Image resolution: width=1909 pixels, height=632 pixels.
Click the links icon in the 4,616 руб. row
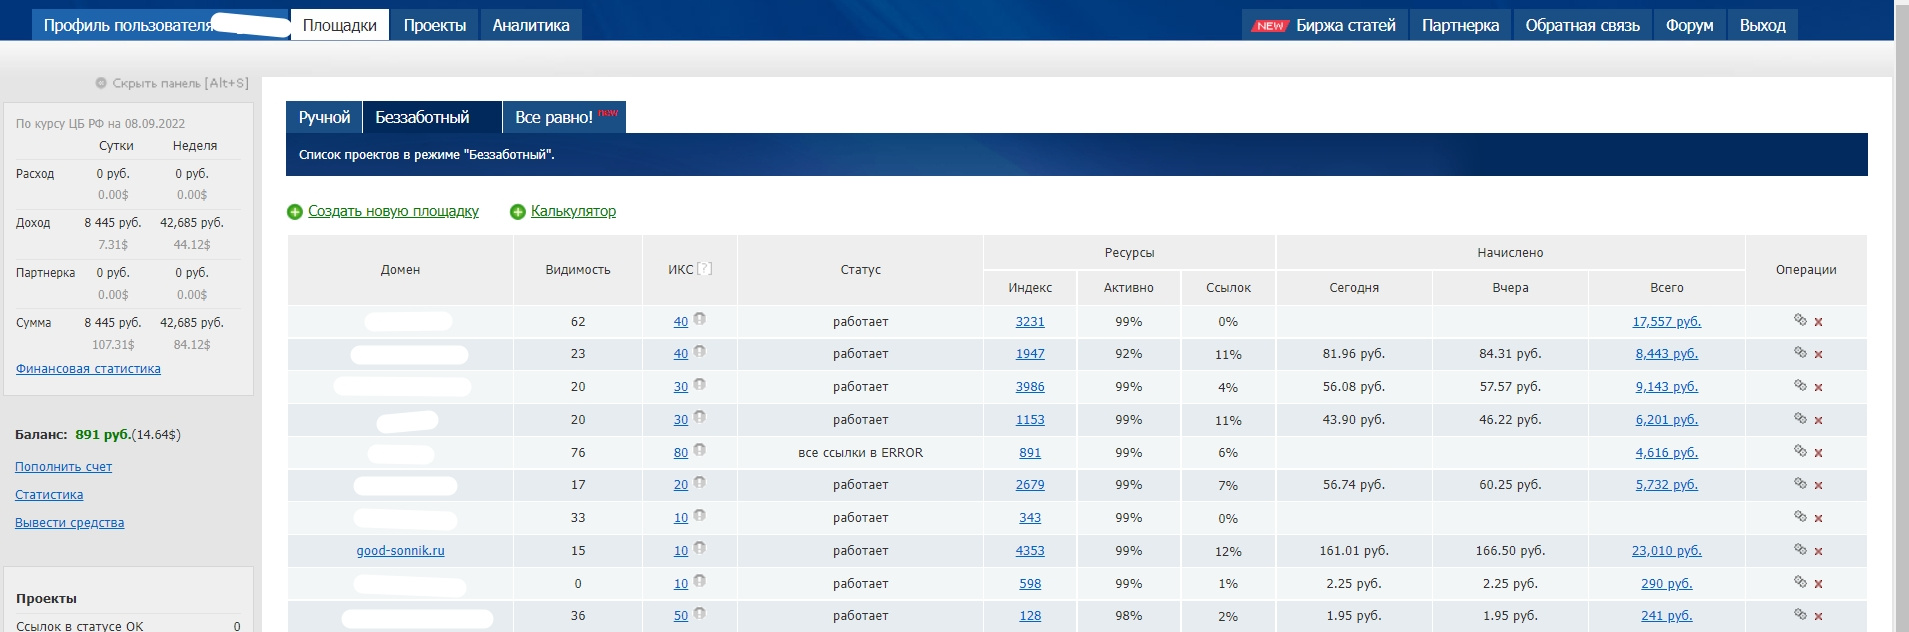[x=1800, y=451]
